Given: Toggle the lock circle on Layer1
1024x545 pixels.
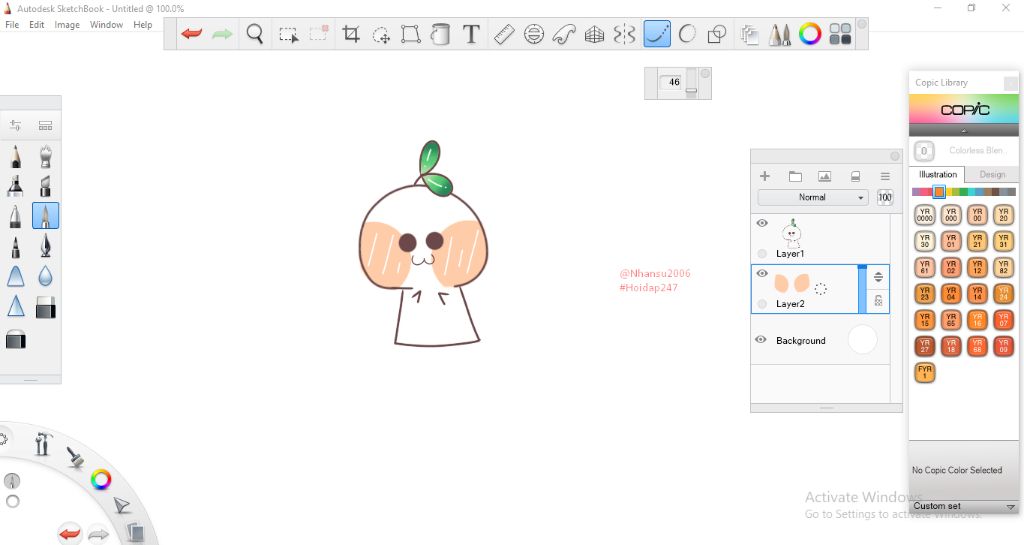Looking at the screenshot, I should coord(761,253).
